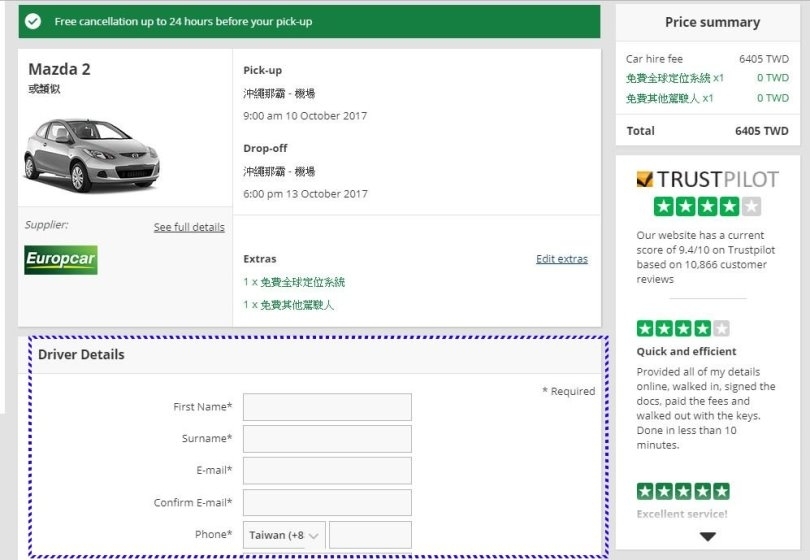
Task: Open the Taiwan phone country code dropdown
Action: pos(284,535)
